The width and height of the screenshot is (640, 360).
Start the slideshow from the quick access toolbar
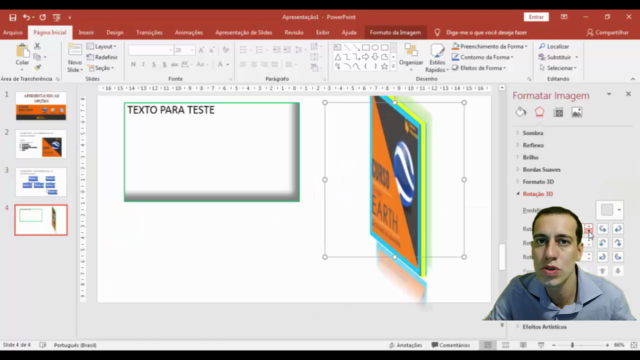tap(56, 17)
